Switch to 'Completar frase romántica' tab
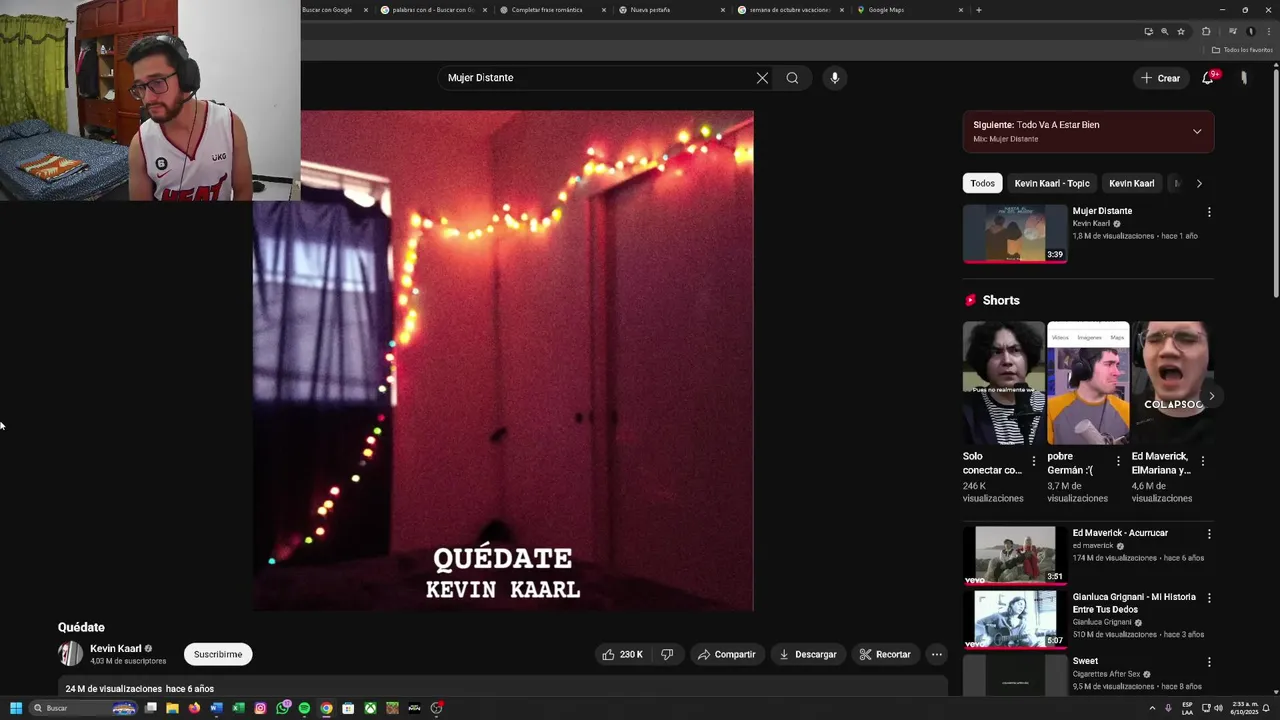The width and height of the screenshot is (1280, 720). (x=554, y=10)
